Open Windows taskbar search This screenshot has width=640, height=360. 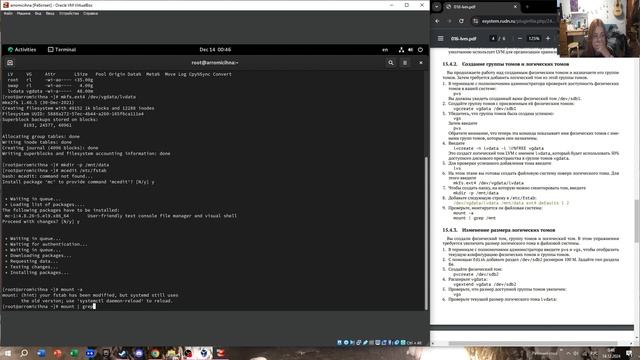[24, 353]
